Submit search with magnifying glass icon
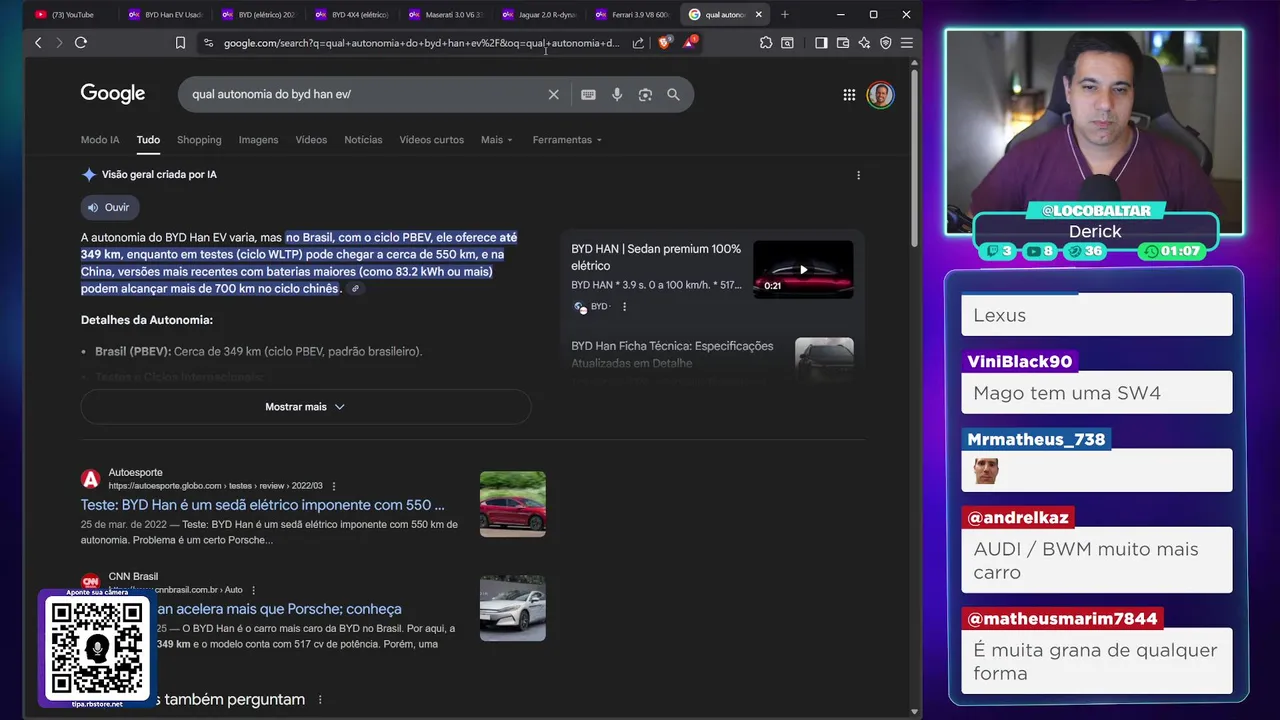Viewport: 1280px width, 720px height. pos(673,94)
